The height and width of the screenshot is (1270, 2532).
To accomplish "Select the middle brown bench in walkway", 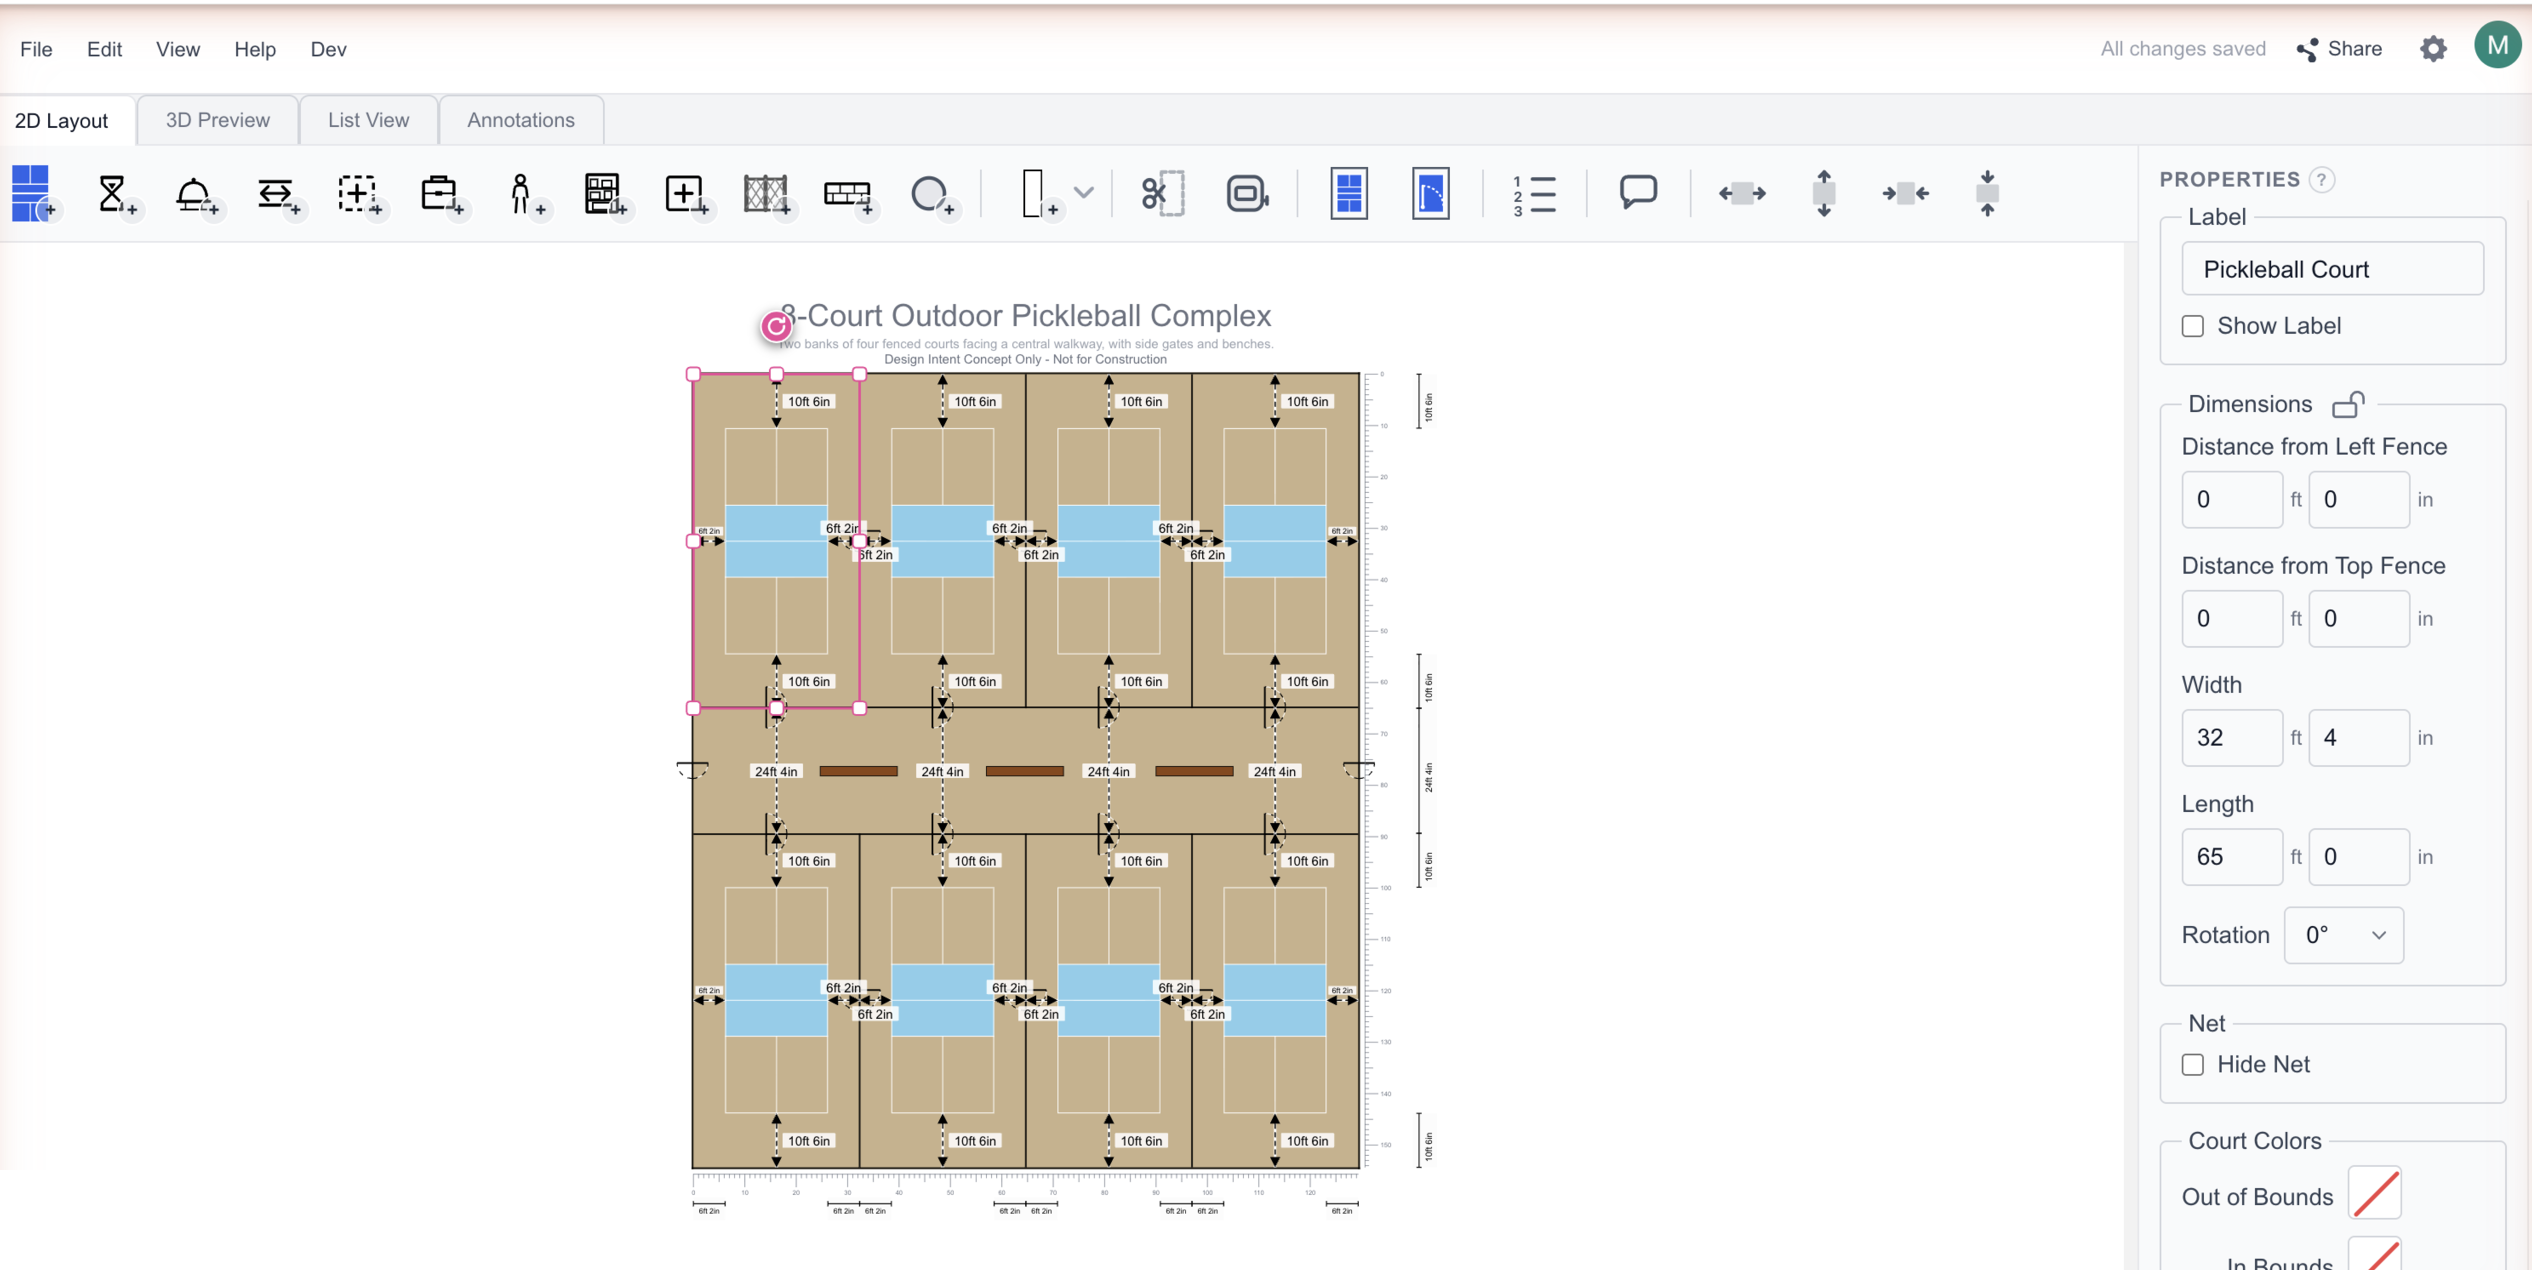I will tap(1025, 771).
